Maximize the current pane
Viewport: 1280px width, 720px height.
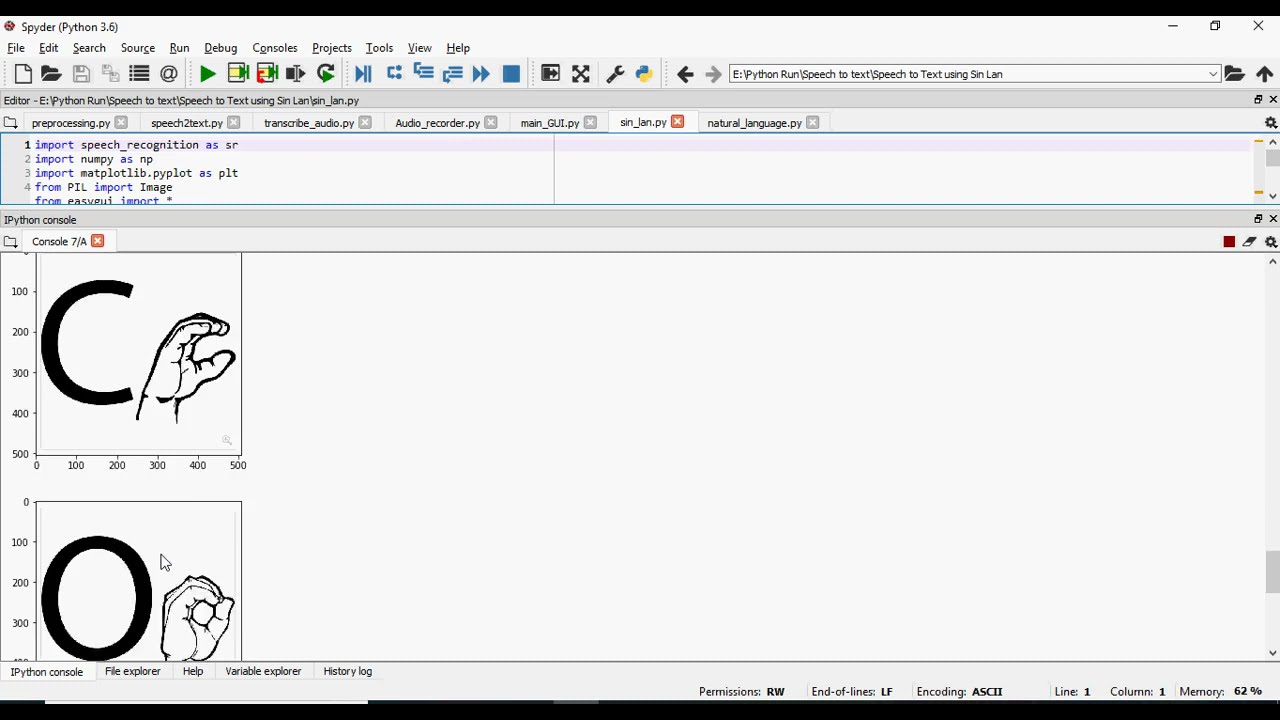click(550, 74)
